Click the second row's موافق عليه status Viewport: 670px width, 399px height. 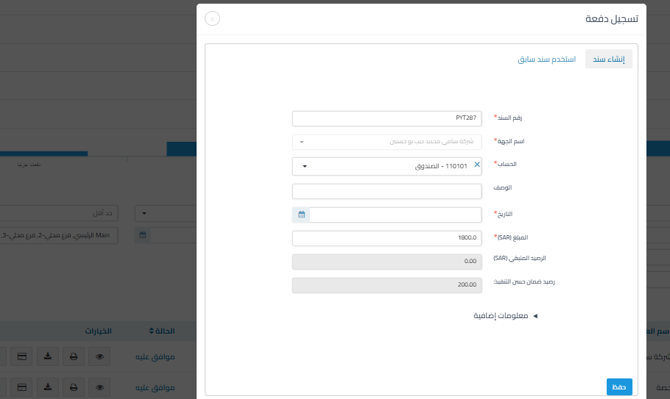155,387
